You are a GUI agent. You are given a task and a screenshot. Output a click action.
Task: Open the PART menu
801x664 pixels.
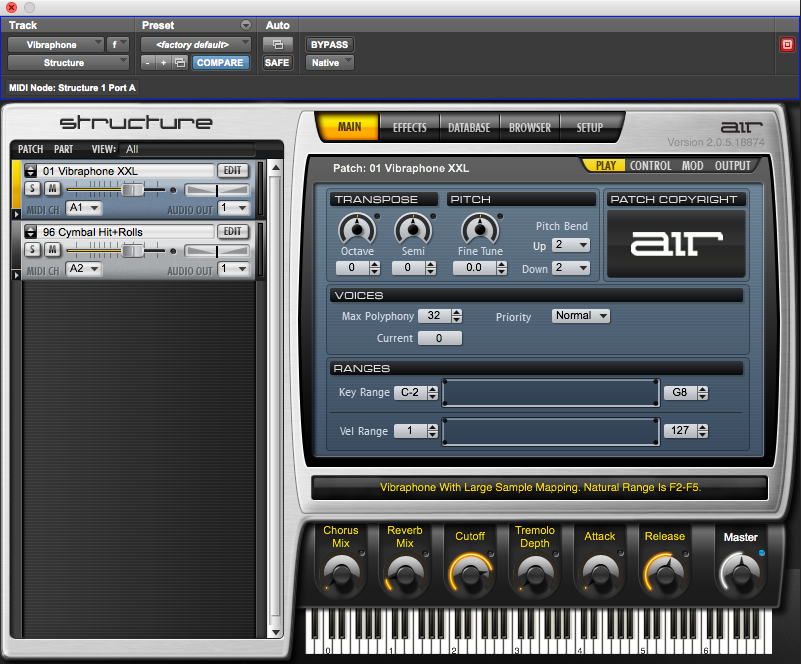tap(63, 149)
